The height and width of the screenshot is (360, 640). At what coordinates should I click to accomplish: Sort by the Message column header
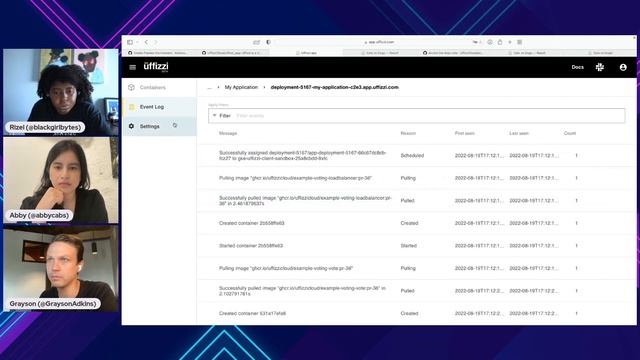pyautogui.click(x=228, y=133)
